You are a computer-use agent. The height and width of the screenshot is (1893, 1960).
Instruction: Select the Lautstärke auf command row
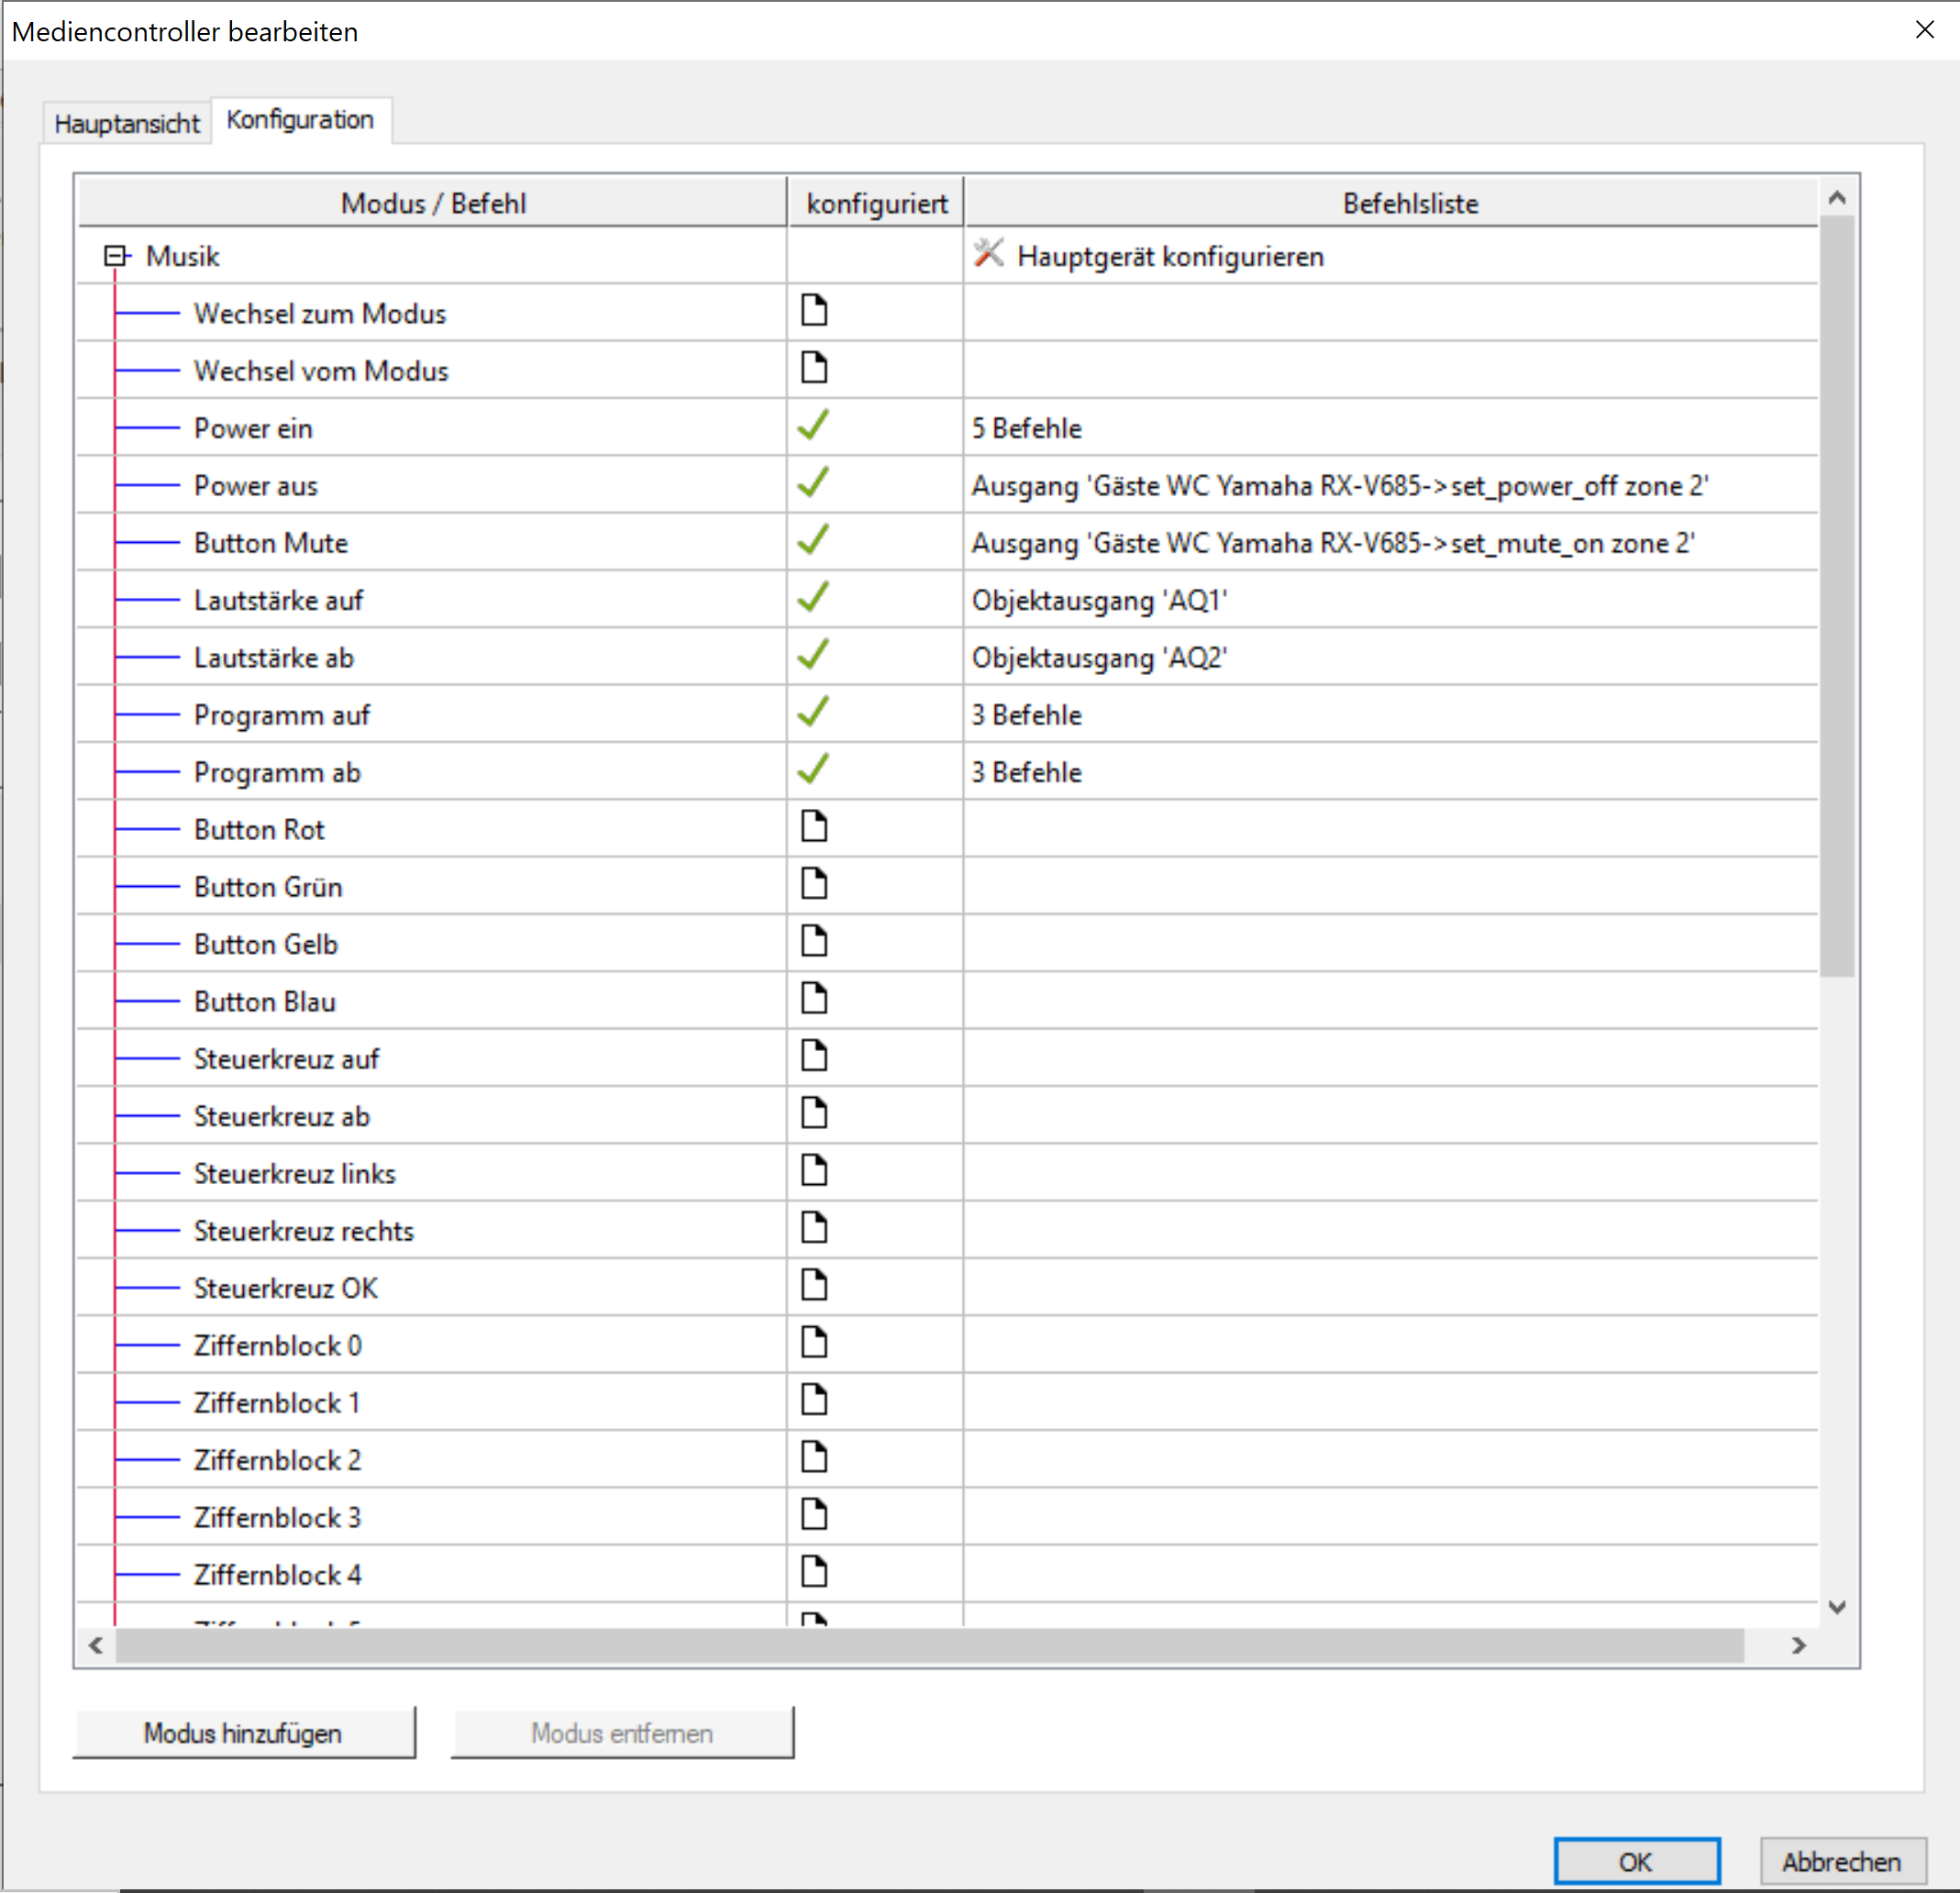tap(278, 600)
